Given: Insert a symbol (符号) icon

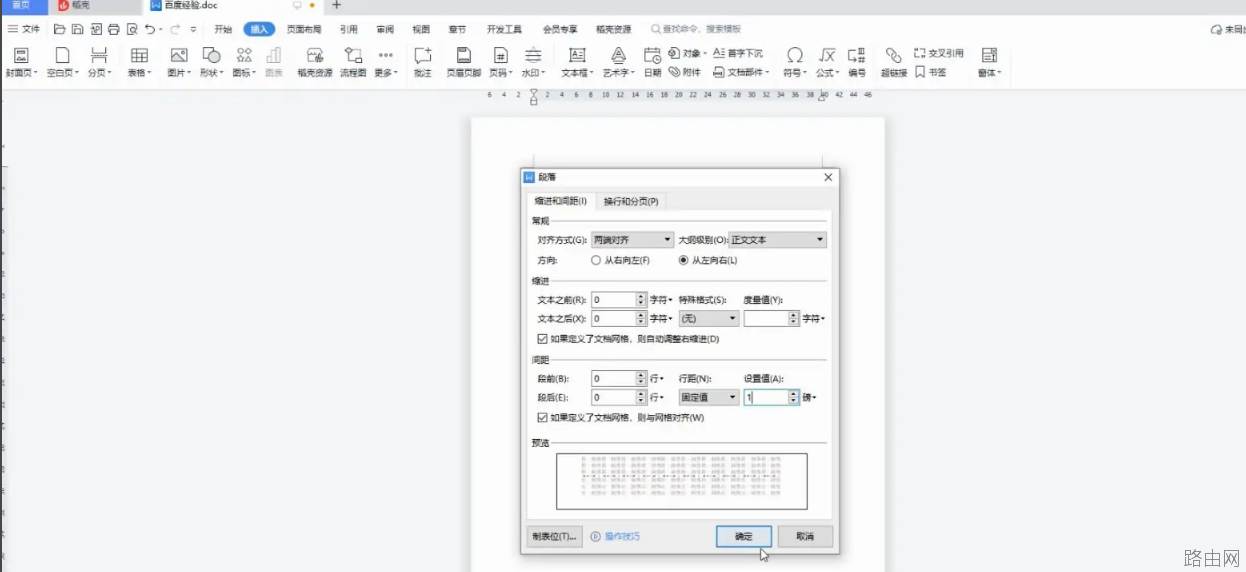Looking at the screenshot, I should pyautogui.click(x=795, y=56).
